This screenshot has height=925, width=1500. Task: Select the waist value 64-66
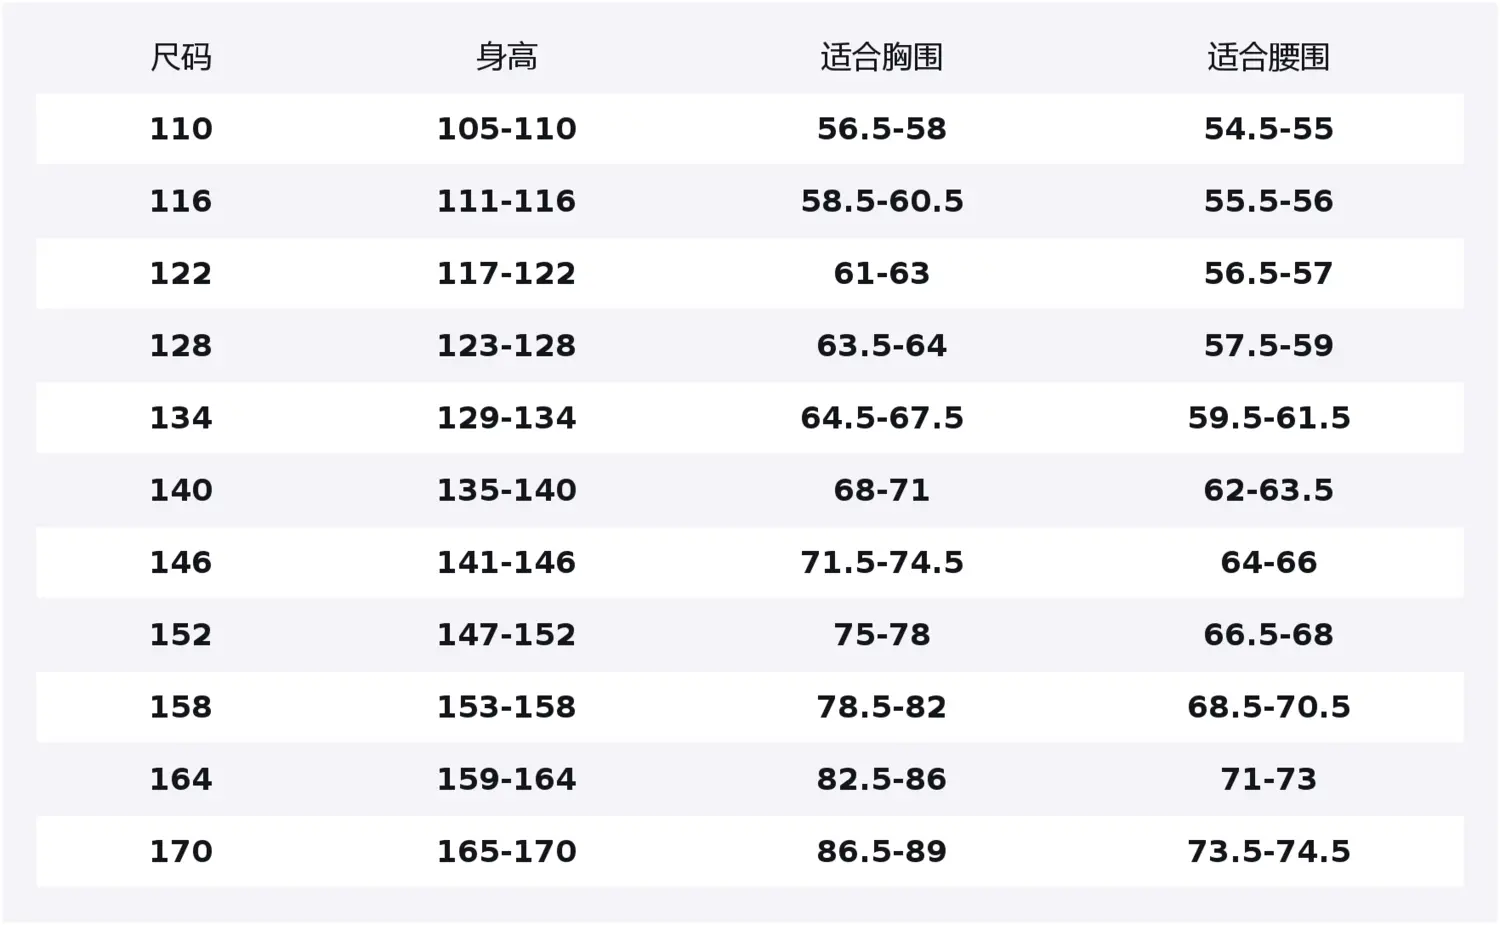(x=1268, y=562)
